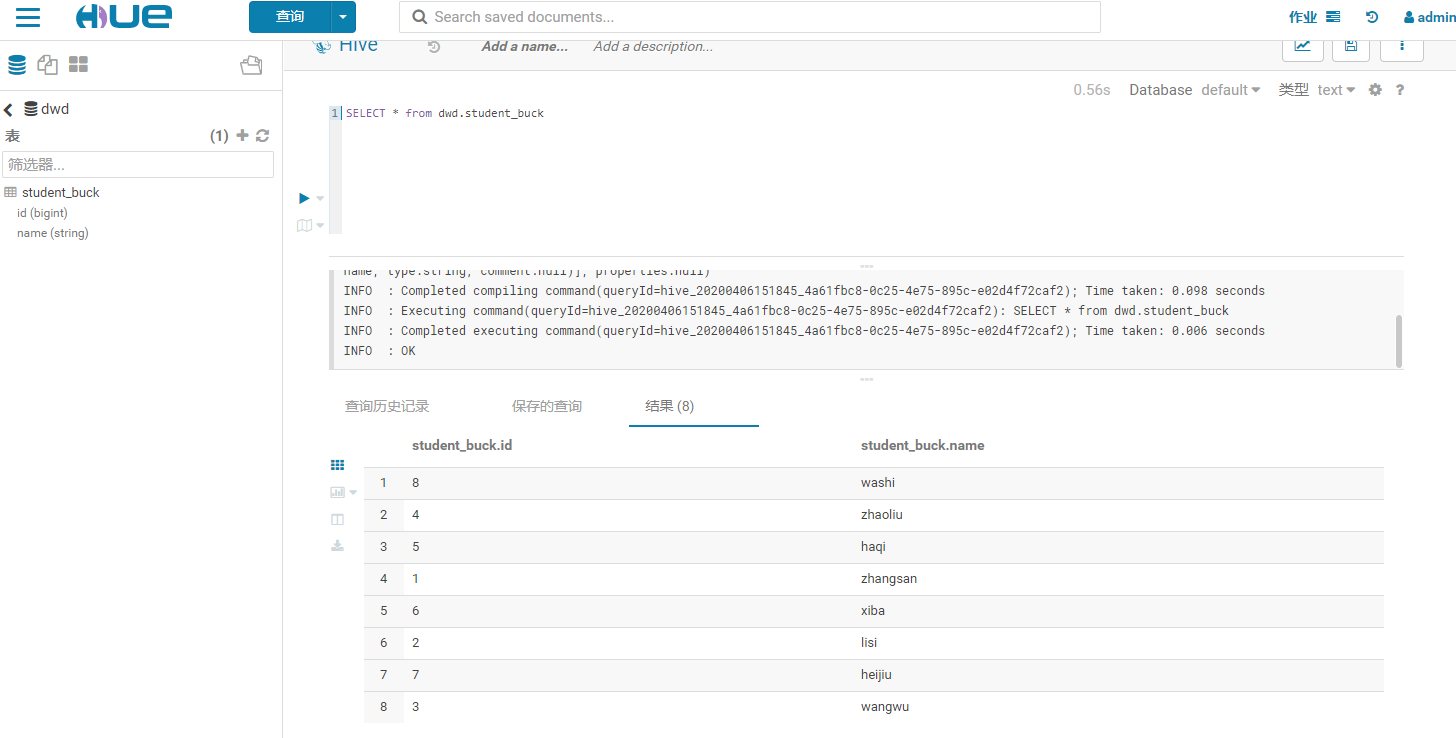Click the log panel scrollbar
Image resolution: width=1456 pixels, height=738 pixels.
(1398, 341)
